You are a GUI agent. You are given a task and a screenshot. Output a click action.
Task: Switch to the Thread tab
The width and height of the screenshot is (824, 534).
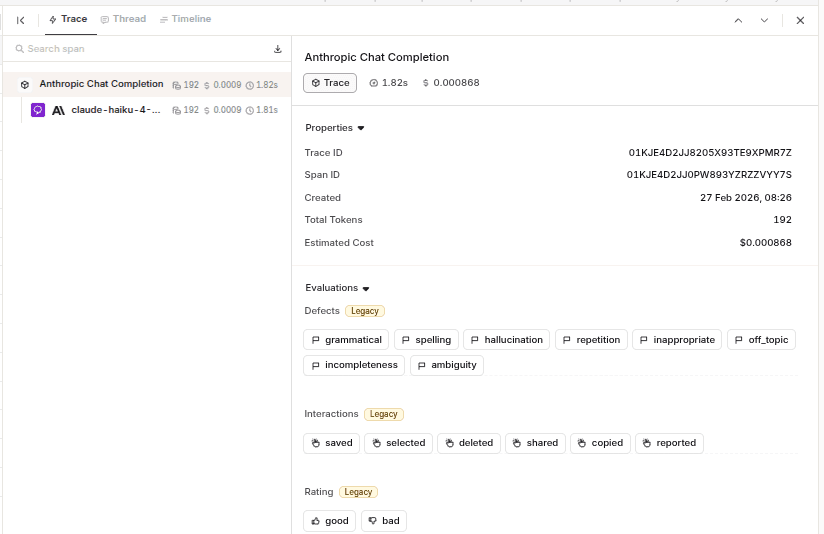(x=123, y=19)
